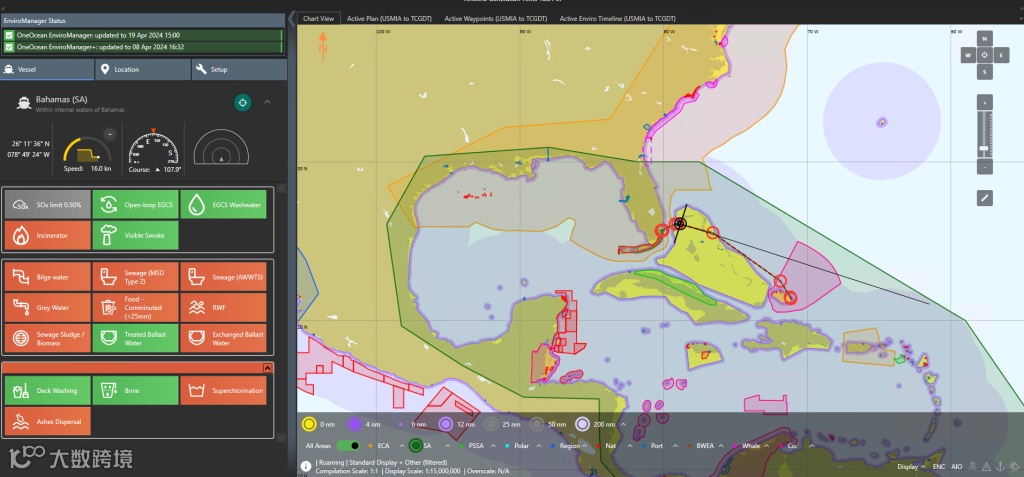Switch to the Active Waypoints tab
This screenshot has width=1024, height=477.
coord(495,18)
